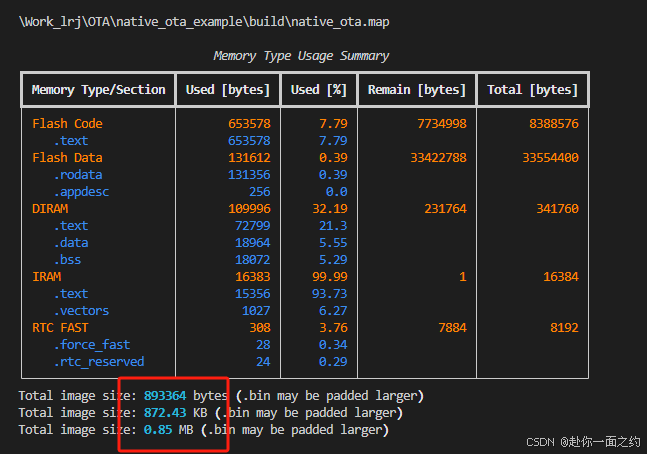Click the Used [bytes] column header

tap(228, 90)
